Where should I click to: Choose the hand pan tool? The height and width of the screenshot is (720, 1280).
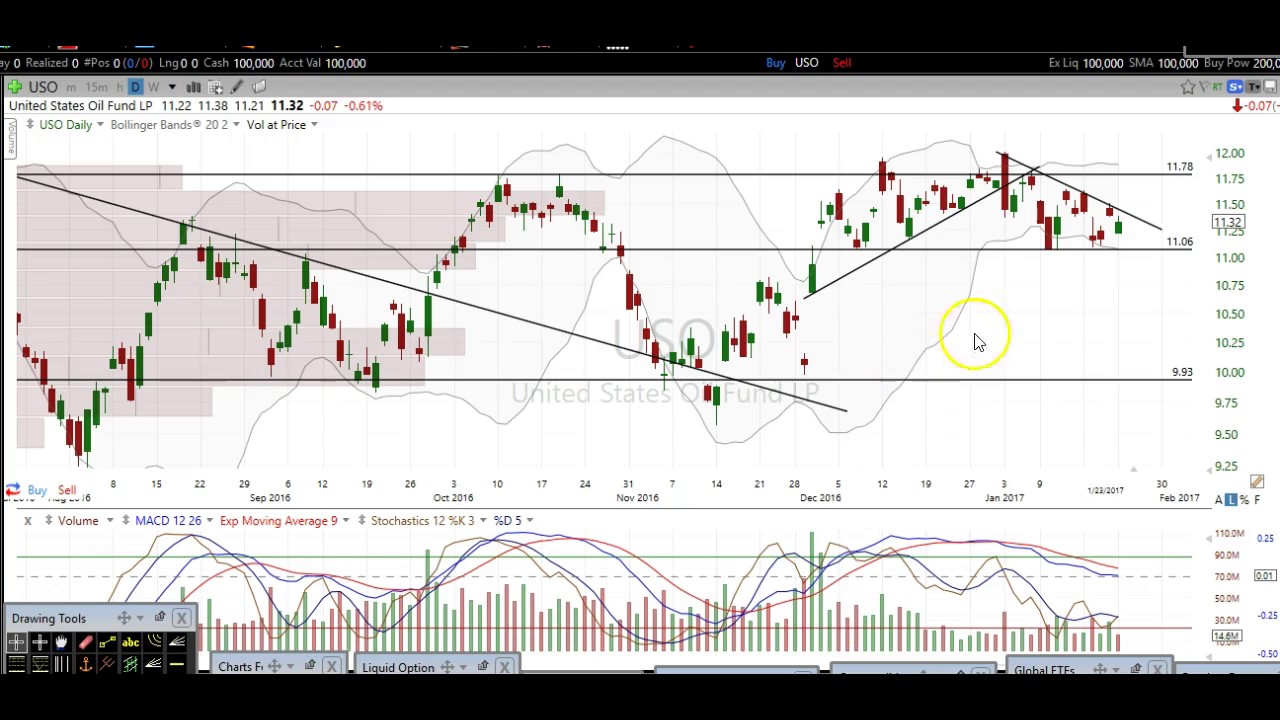(62, 642)
